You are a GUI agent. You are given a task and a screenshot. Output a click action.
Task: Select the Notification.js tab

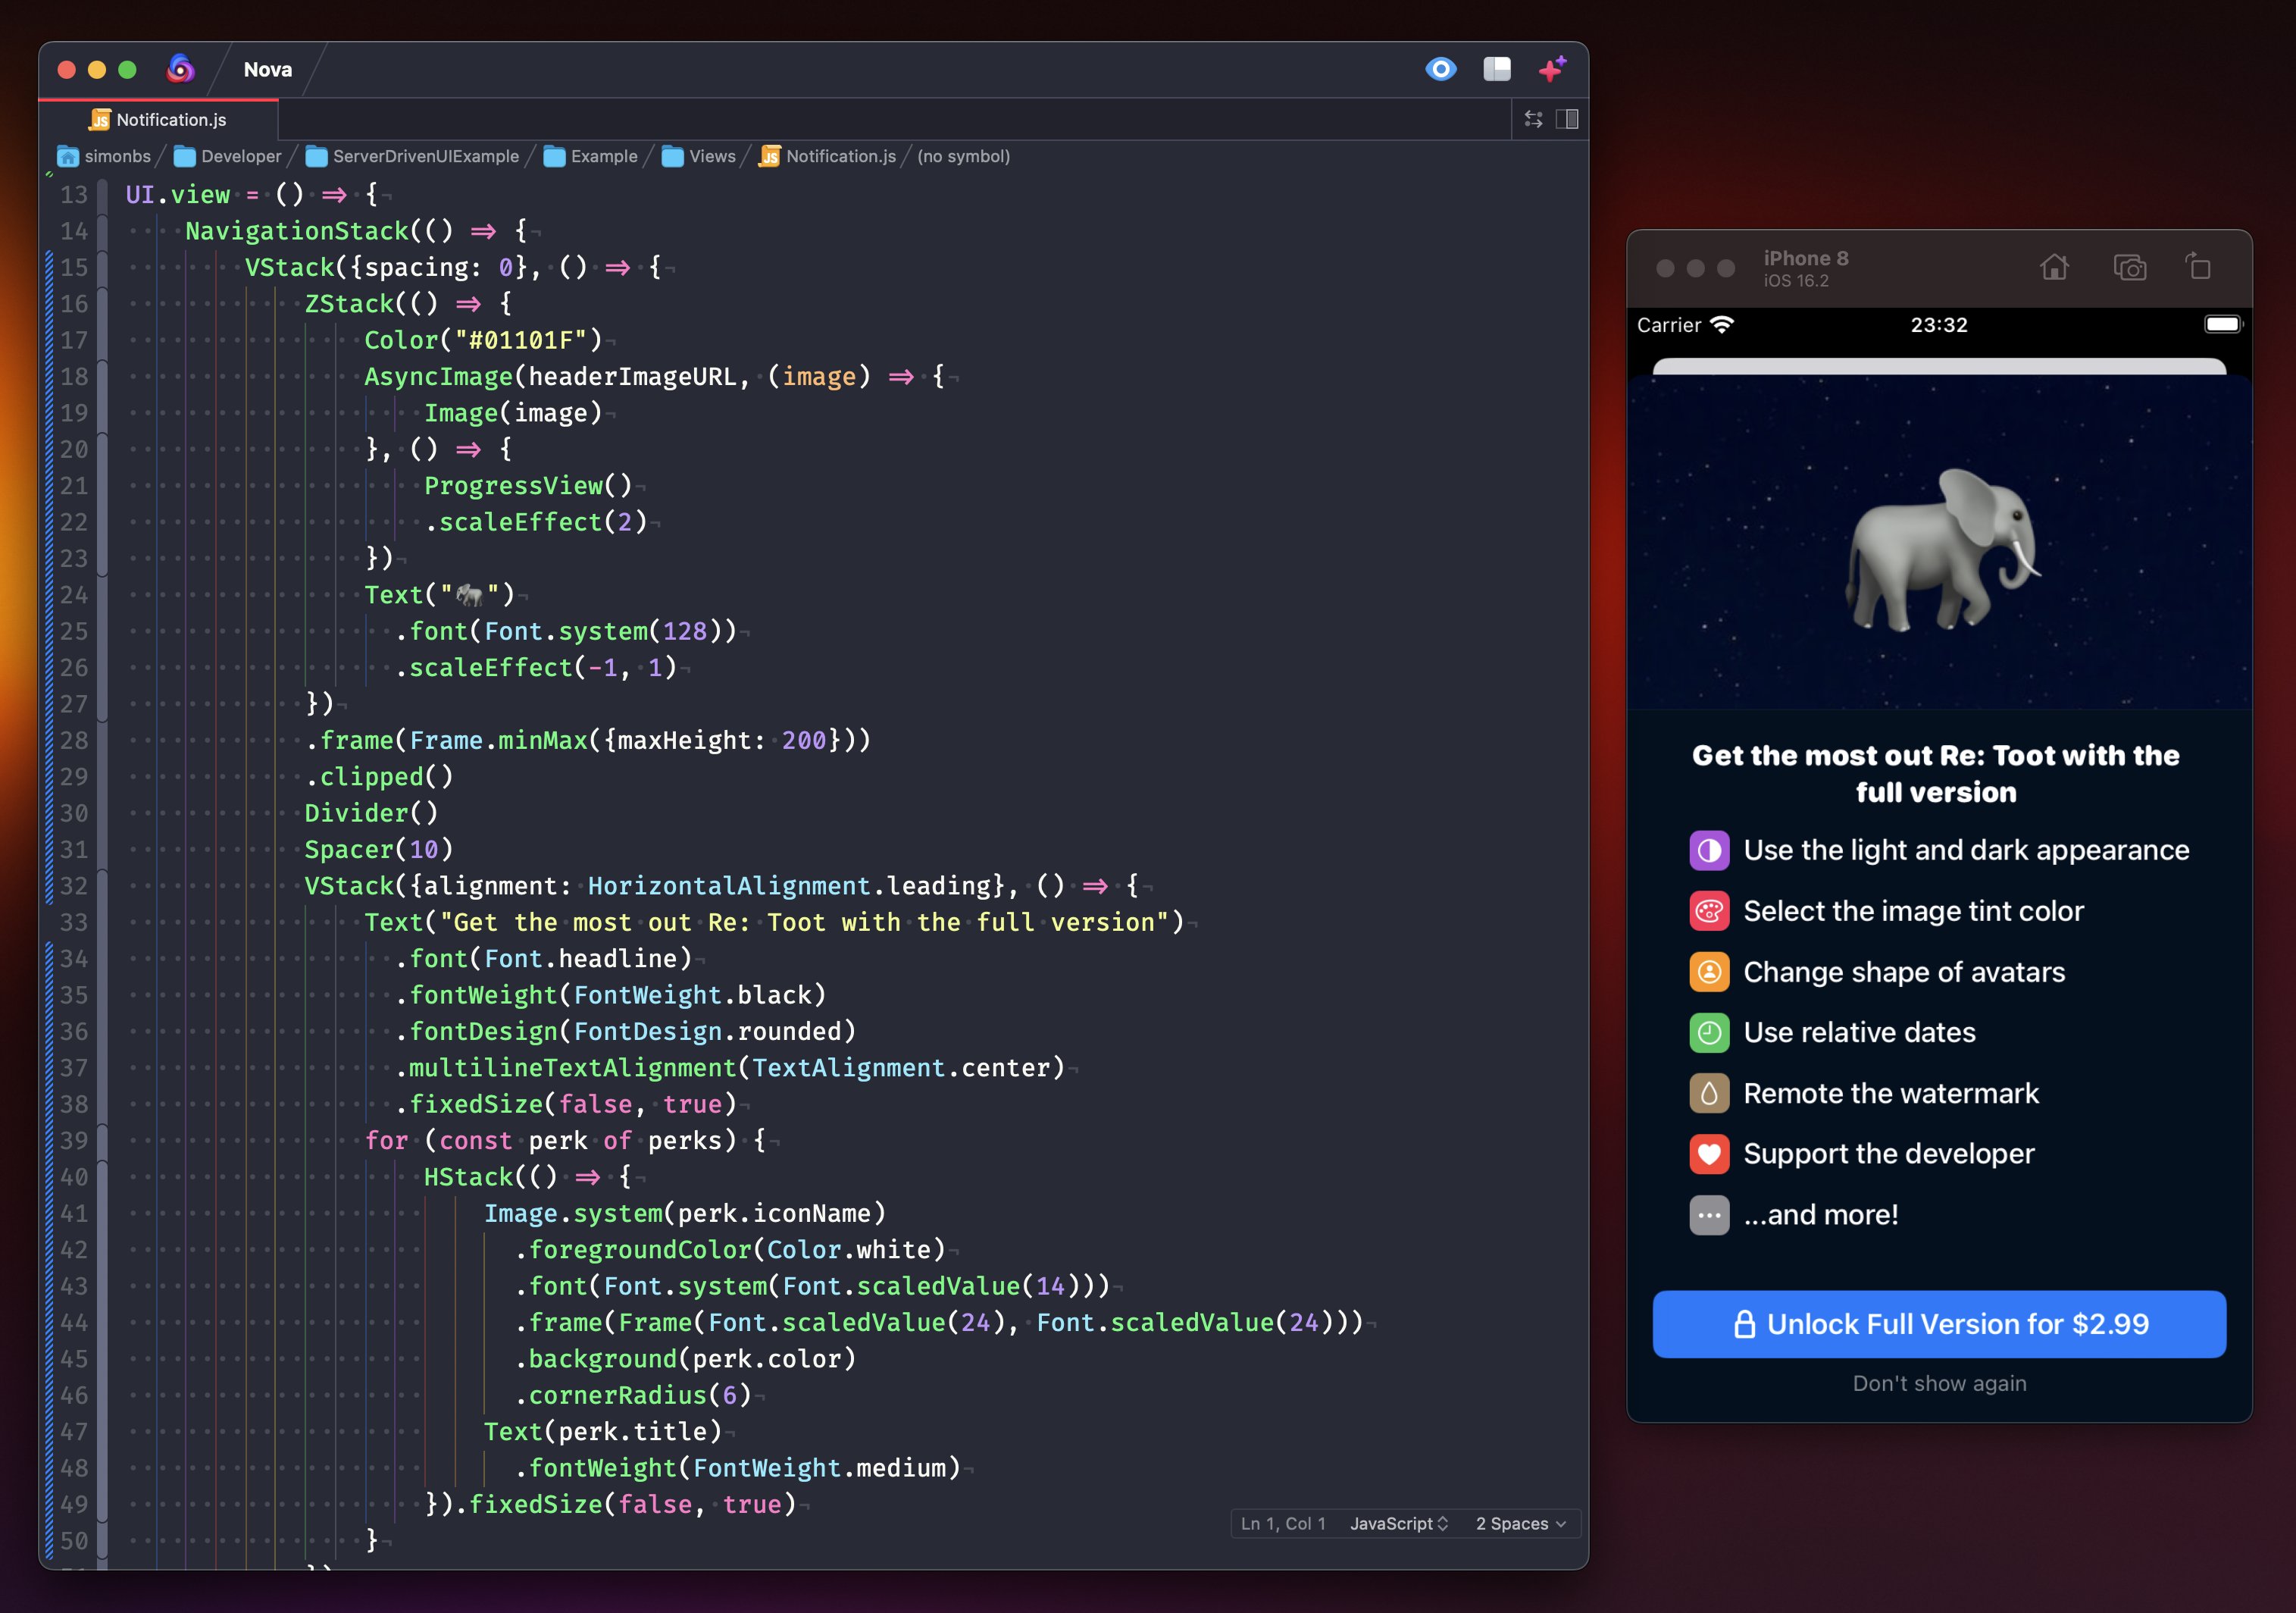pos(158,119)
